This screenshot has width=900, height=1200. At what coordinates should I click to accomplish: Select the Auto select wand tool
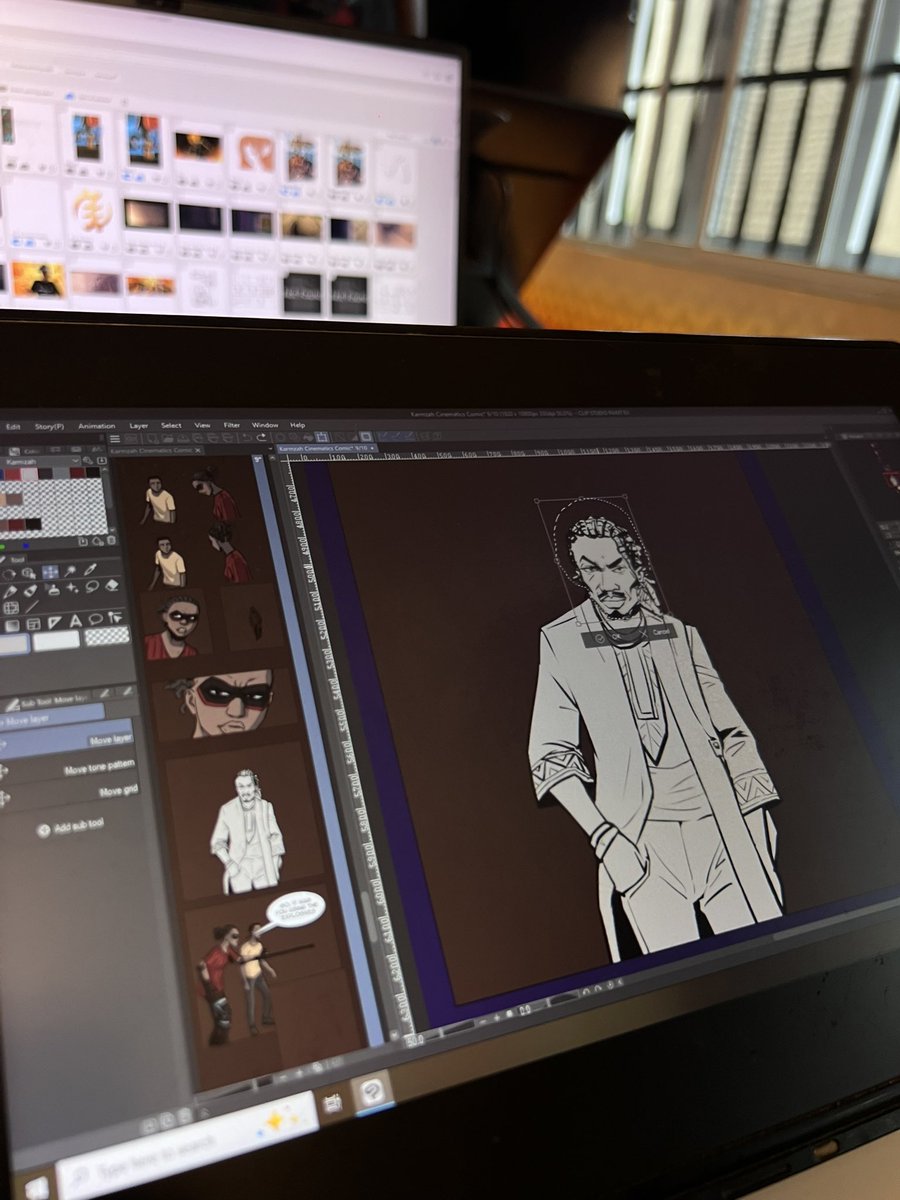click(70, 571)
